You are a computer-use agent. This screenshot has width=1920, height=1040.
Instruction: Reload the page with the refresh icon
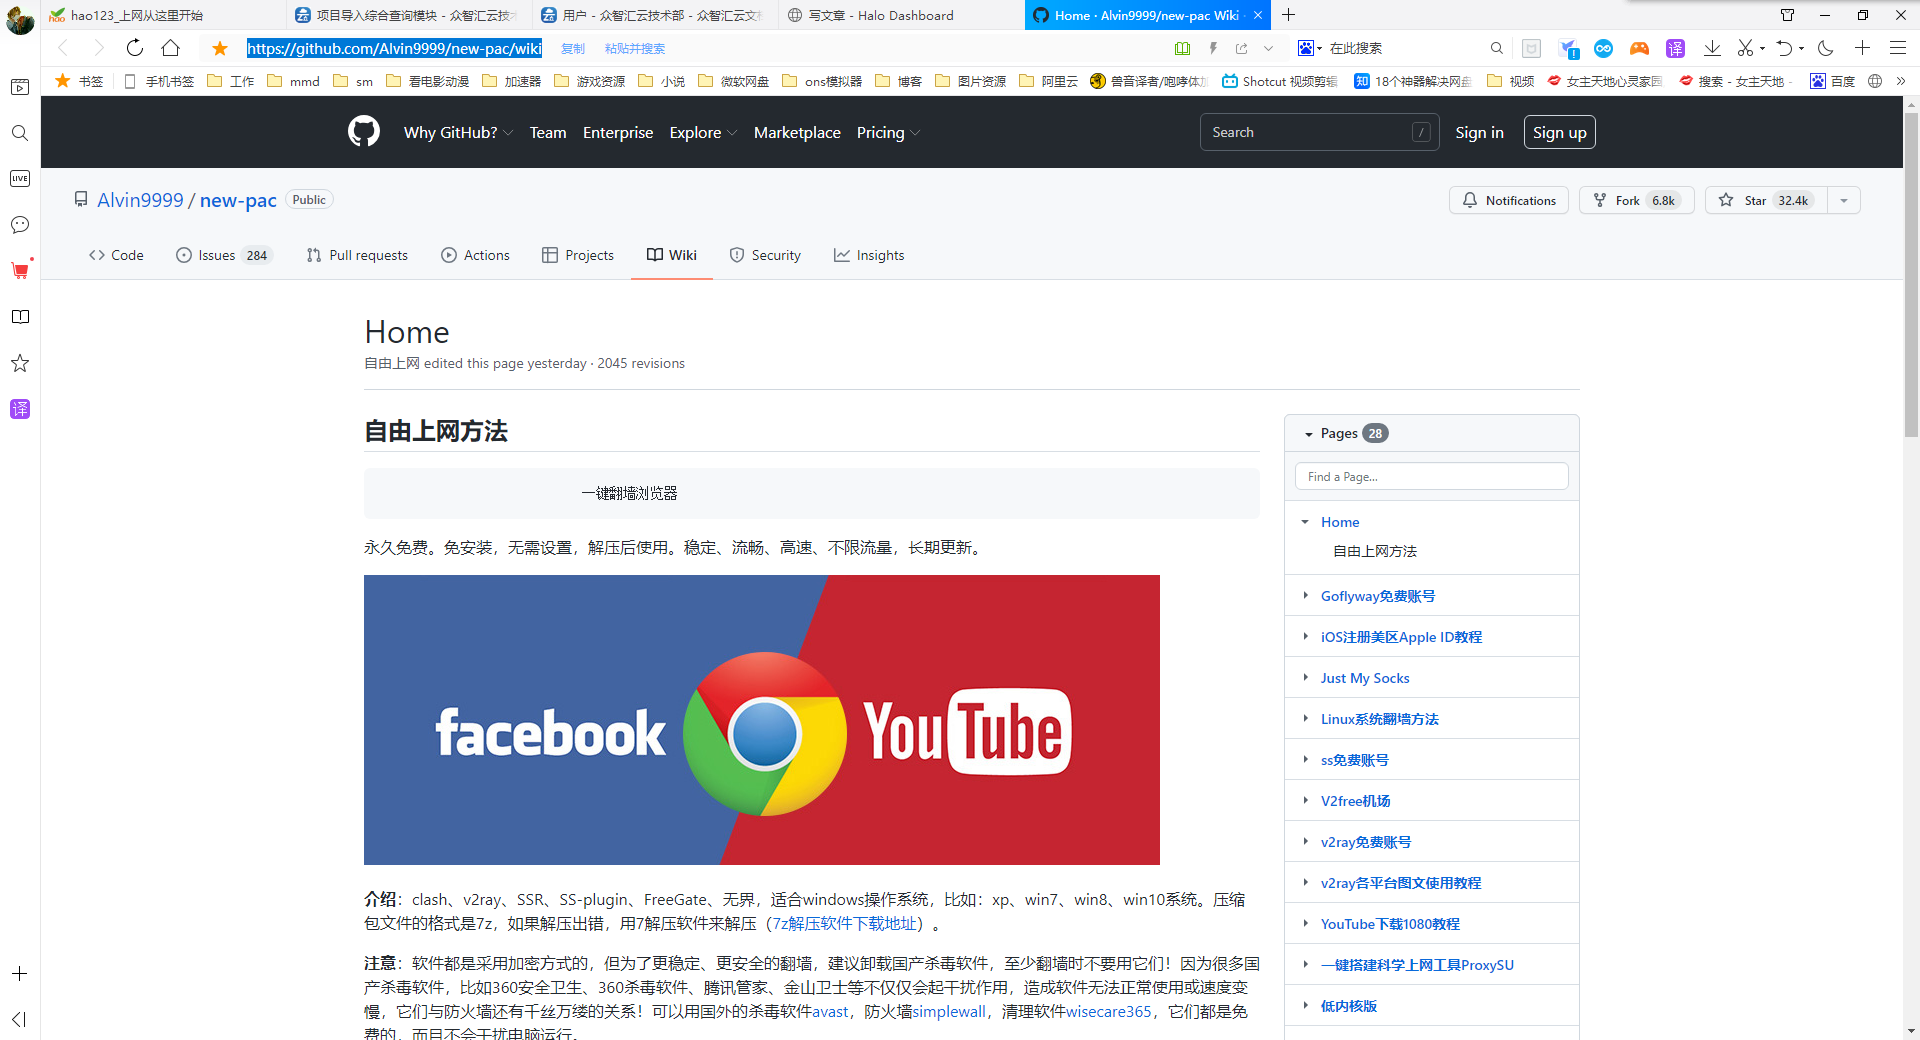coord(135,48)
